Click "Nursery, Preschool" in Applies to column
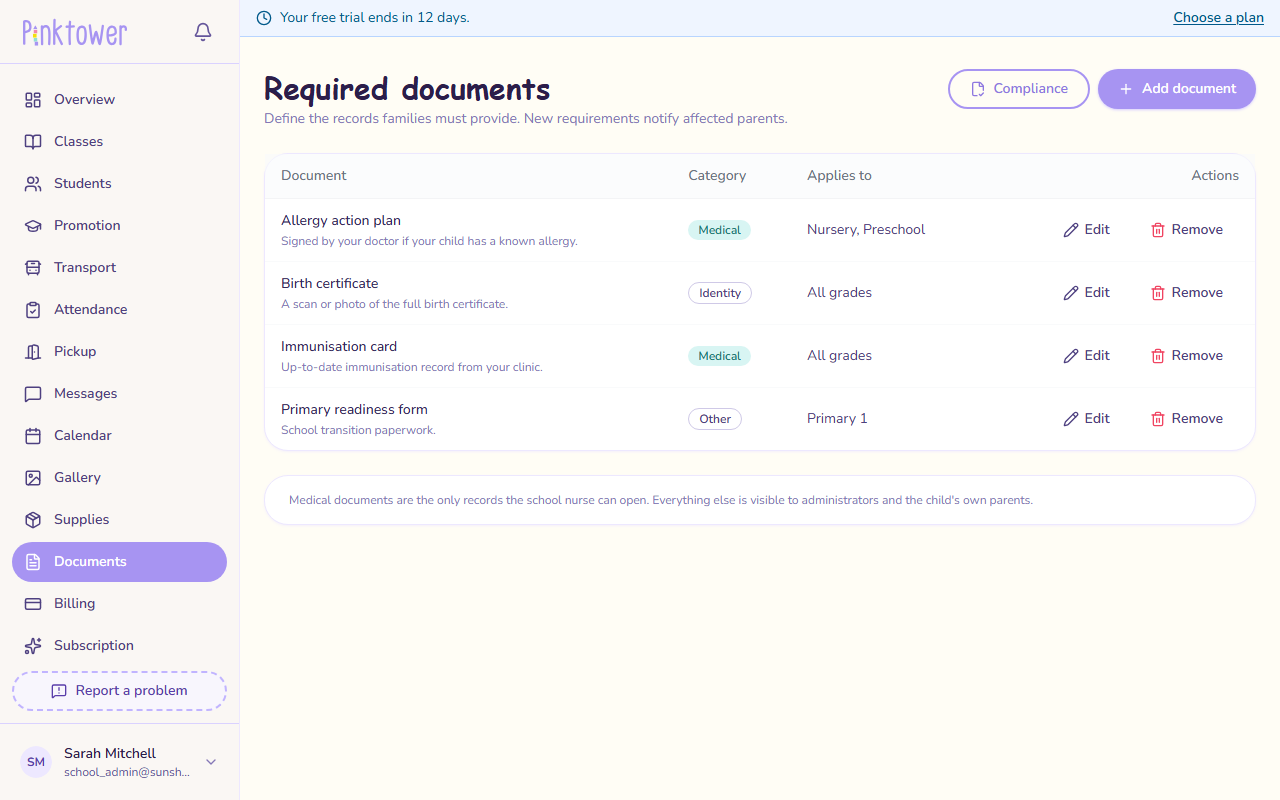 click(866, 230)
